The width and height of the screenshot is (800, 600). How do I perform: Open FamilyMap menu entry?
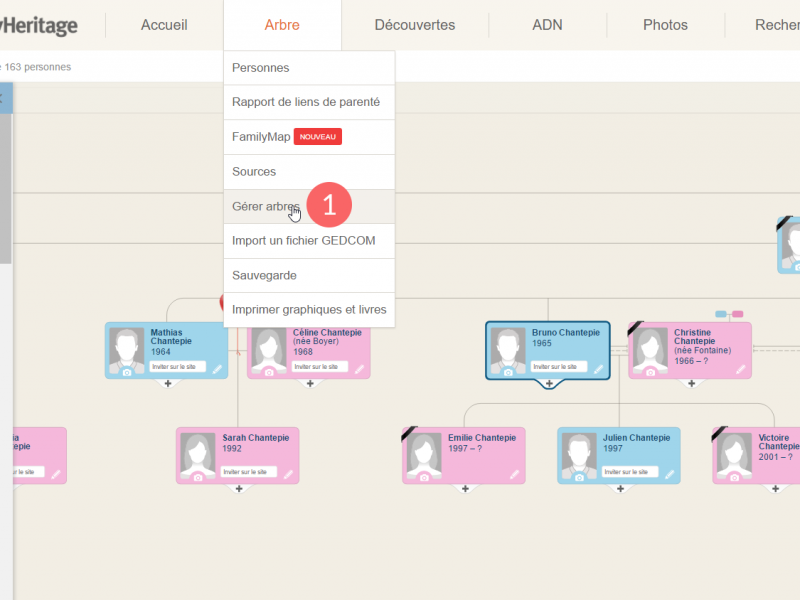[254, 136]
